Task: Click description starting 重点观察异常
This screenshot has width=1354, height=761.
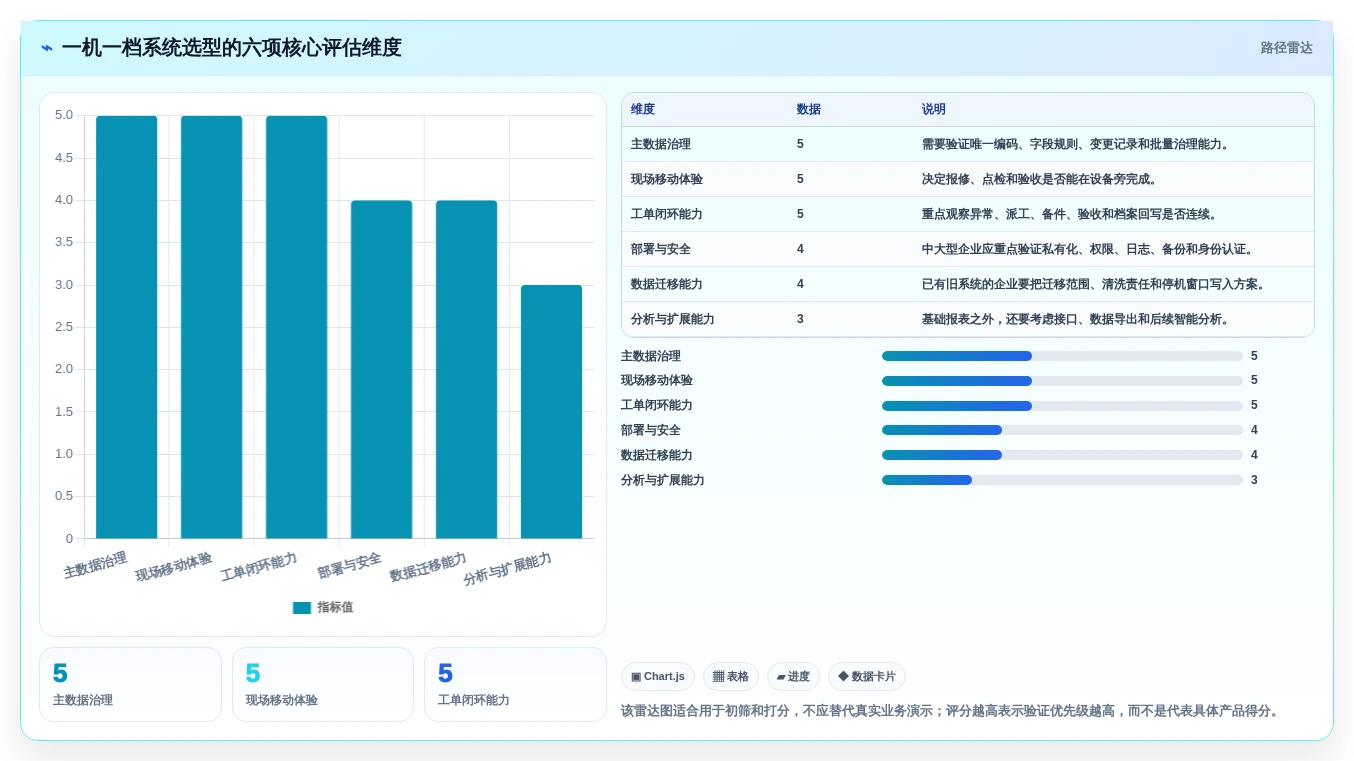Action: click(1072, 214)
